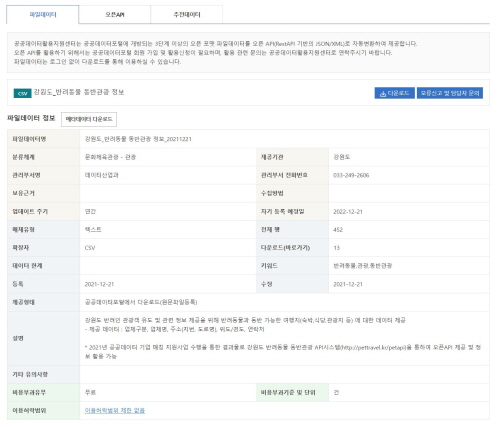This screenshot has width=500, height=427.
Task: Click the phone number 033-249-2606
Action: pos(351,175)
